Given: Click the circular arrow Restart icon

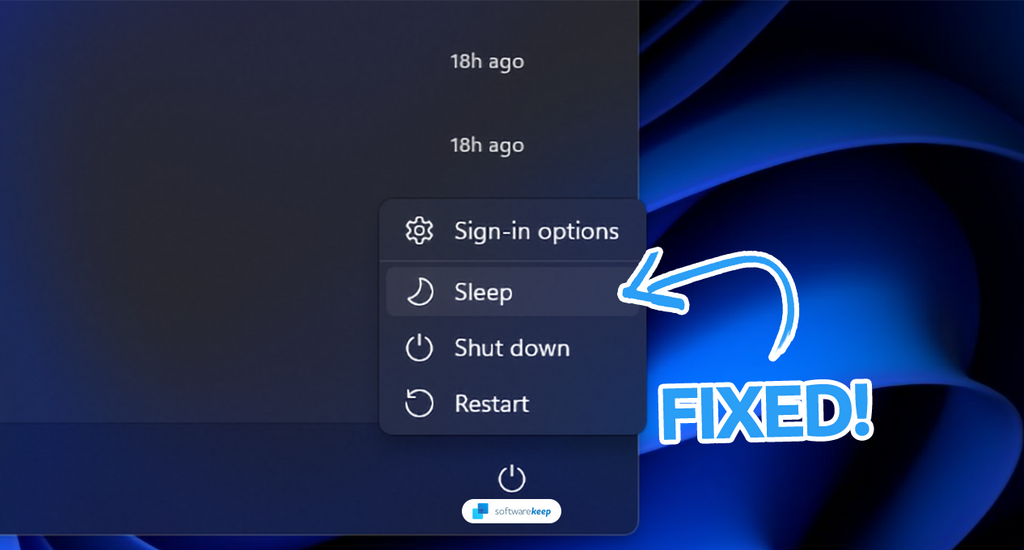Looking at the screenshot, I should click(x=419, y=404).
